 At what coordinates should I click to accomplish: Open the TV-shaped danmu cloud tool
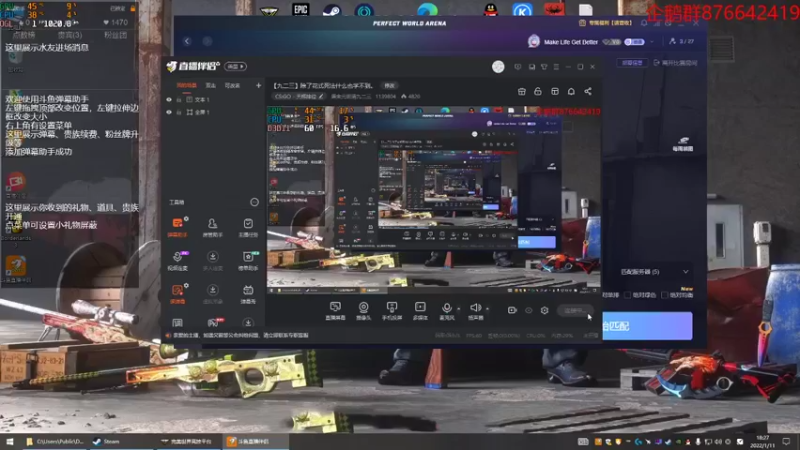(x=248, y=294)
